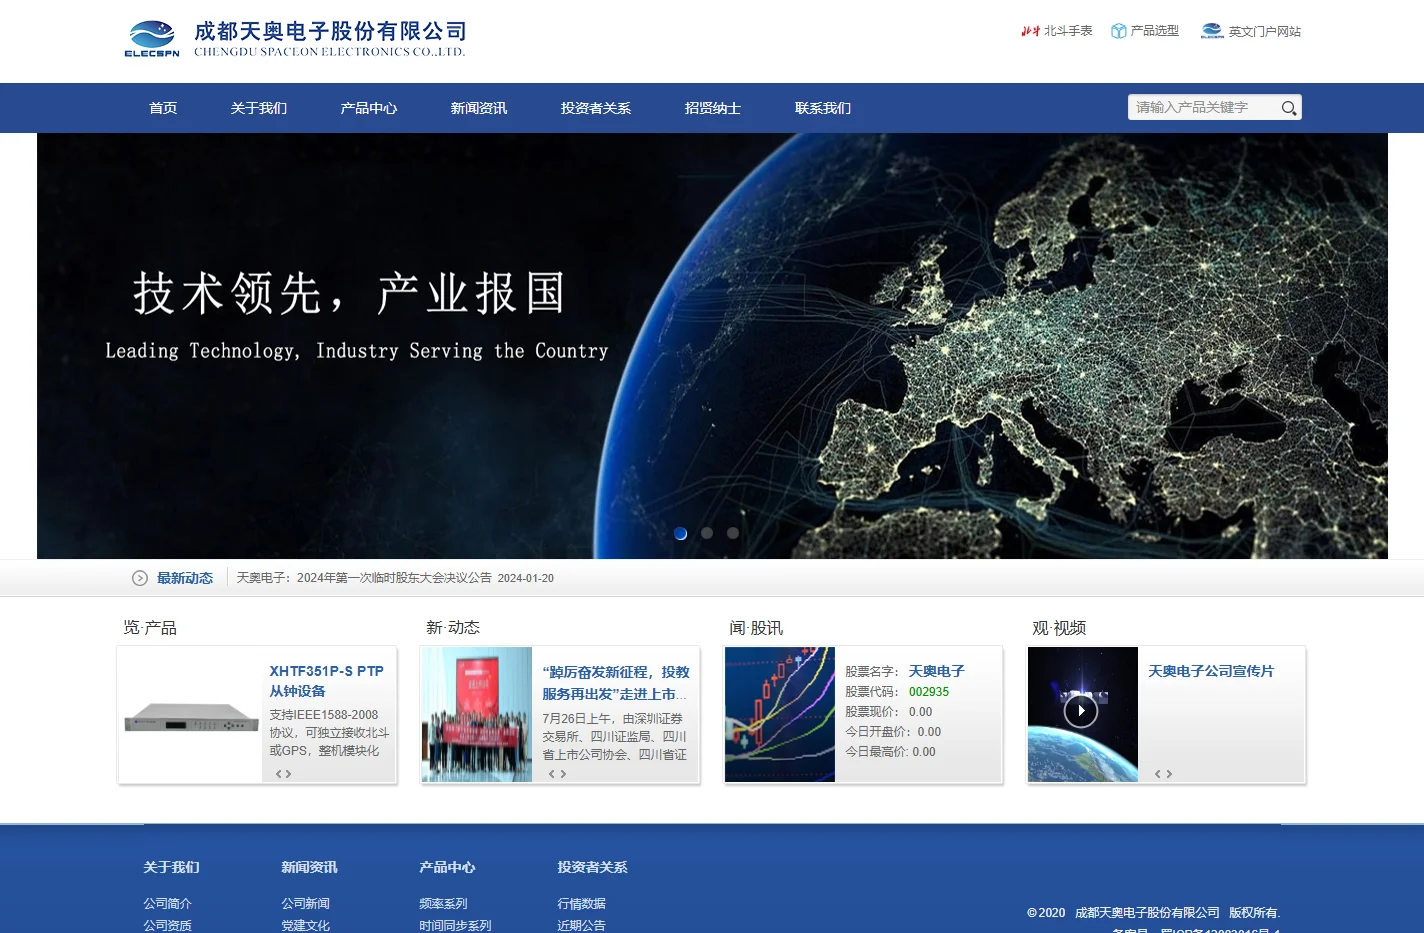
Task: Click the 览·产品 section heading
Action: point(150,628)
